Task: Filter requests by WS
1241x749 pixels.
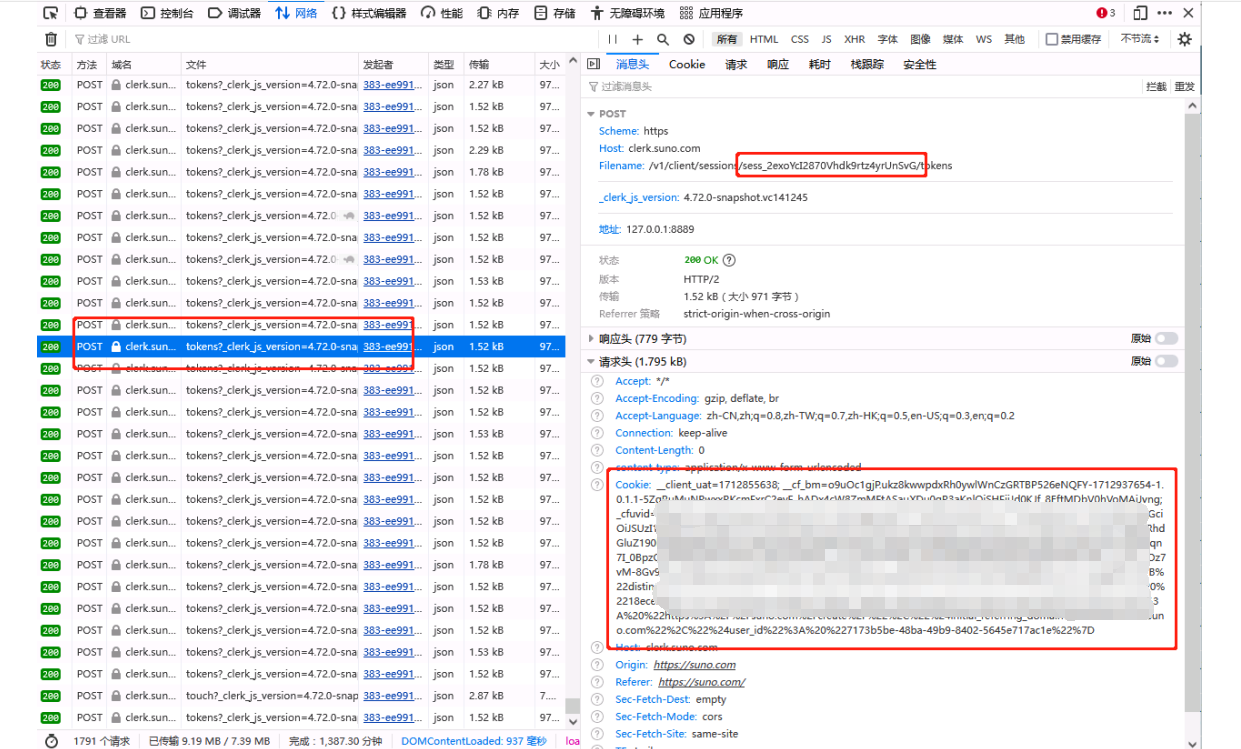Action: click(984, 39)
